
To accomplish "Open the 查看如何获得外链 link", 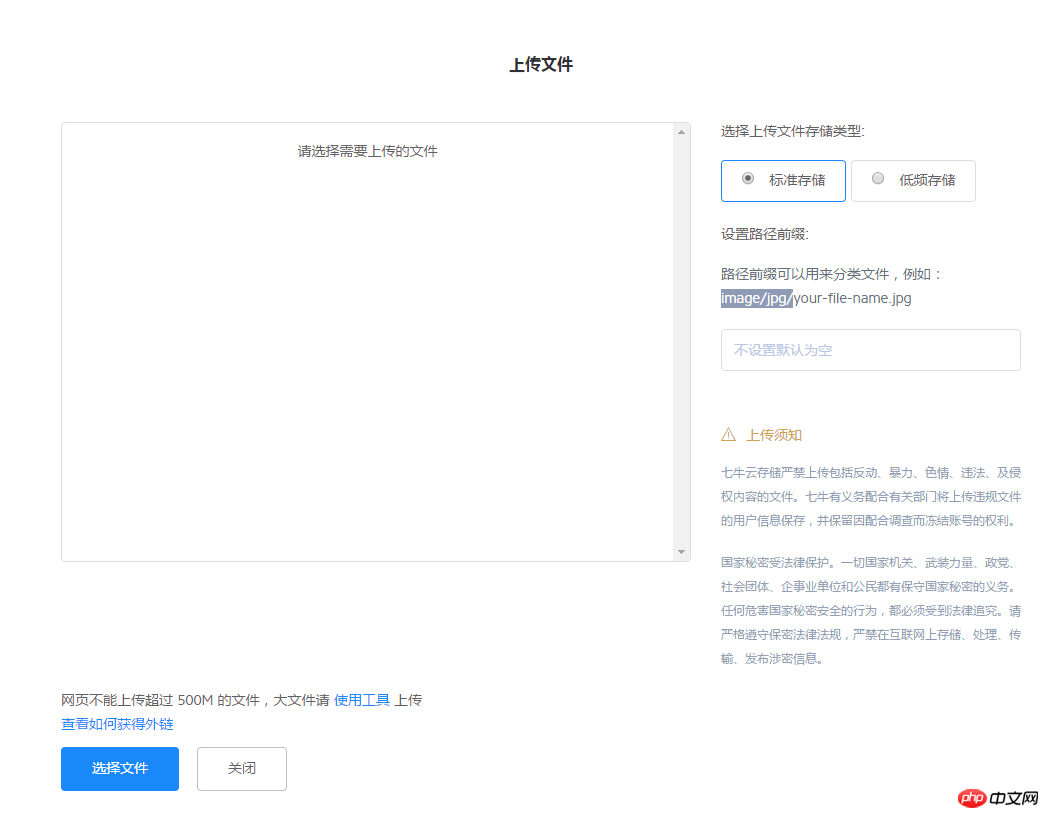I will coord(117,723).
